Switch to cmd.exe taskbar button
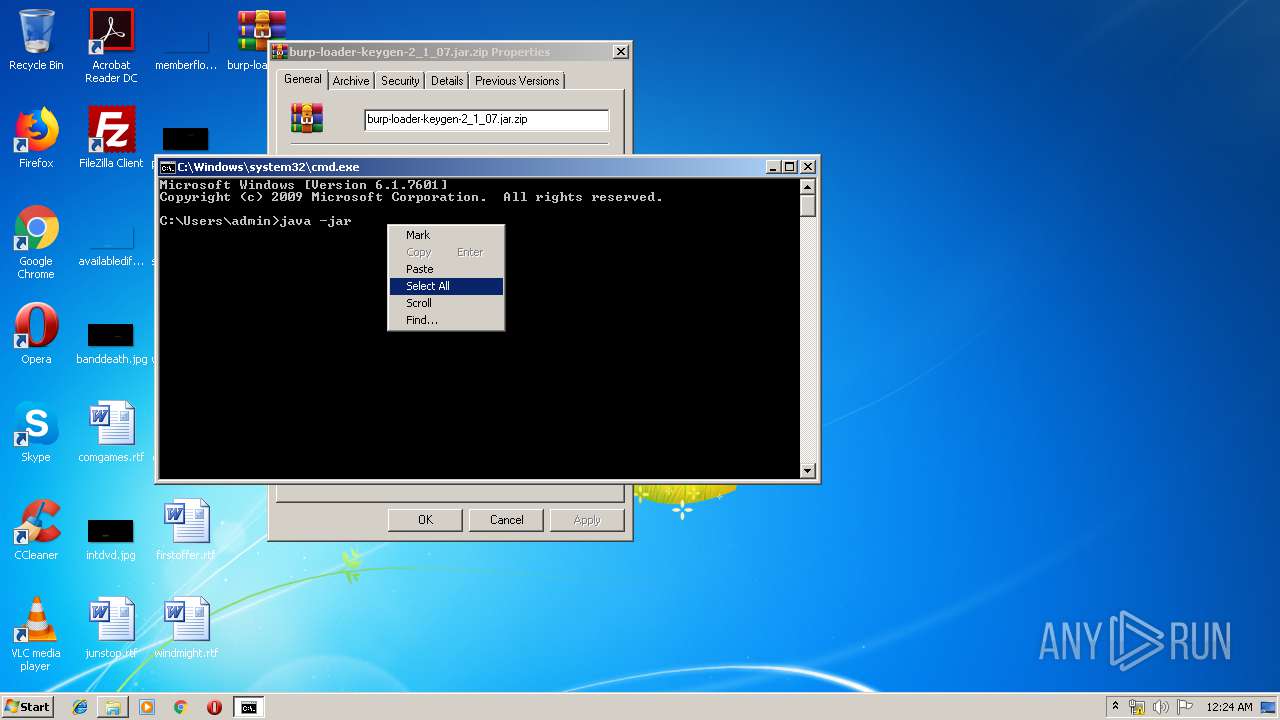1280x720 pixels. pyautogui.click(x=248, y=707)
